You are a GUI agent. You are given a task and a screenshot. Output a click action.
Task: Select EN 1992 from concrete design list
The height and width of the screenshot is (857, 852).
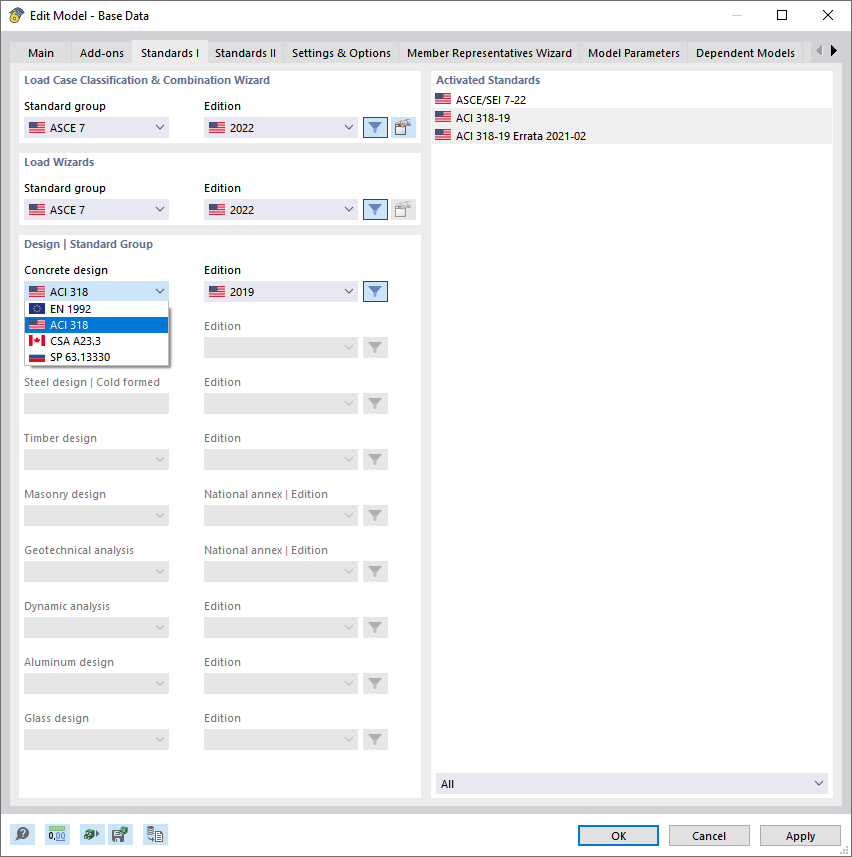click(96, 309)
